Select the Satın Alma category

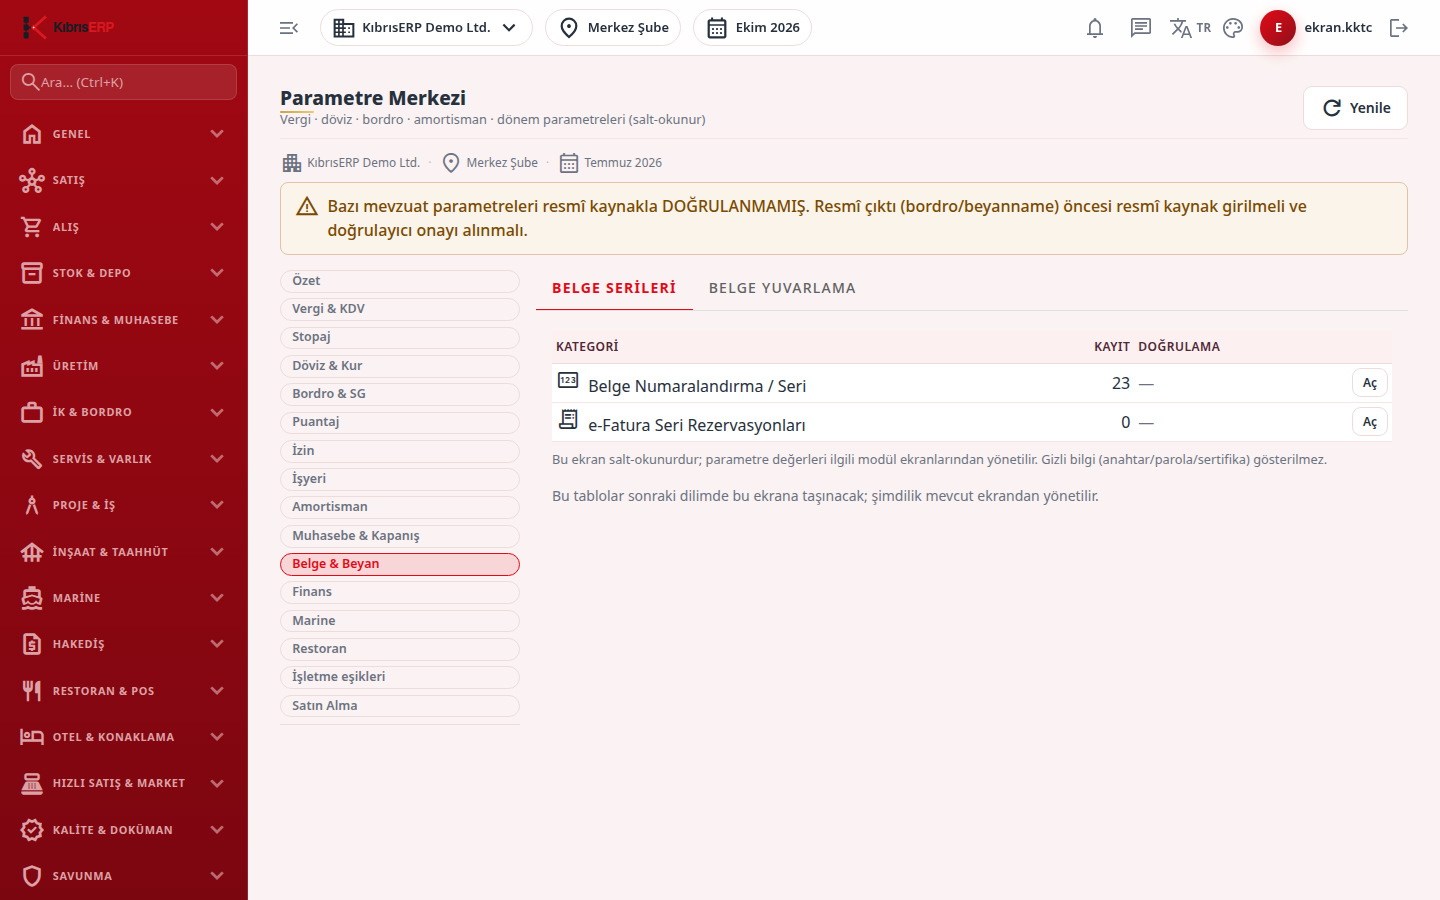[400, 706]
